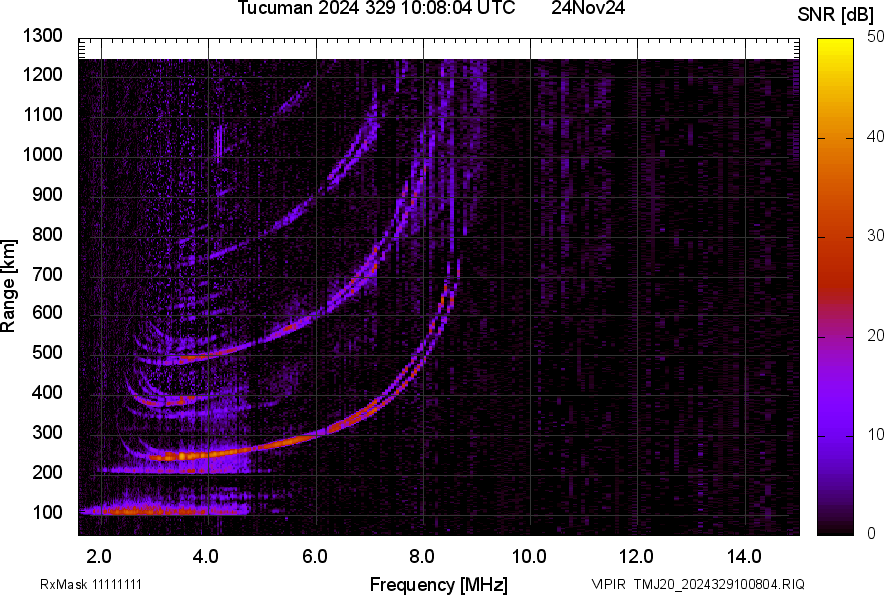The height and width of the screenshot is (595, 884).
Task: Click the range tick label '200'
Action: coord(47,472)
